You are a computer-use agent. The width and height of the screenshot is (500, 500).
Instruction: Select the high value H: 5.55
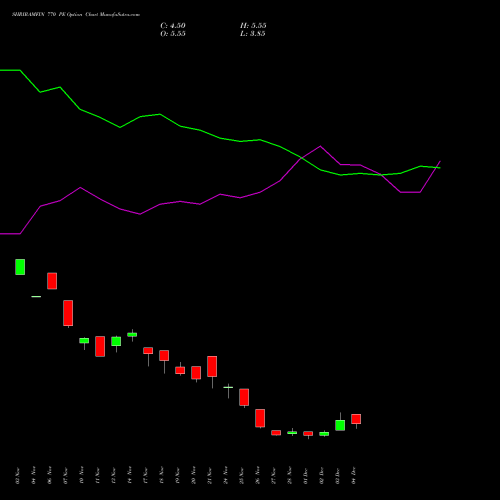tap(253, 26)
